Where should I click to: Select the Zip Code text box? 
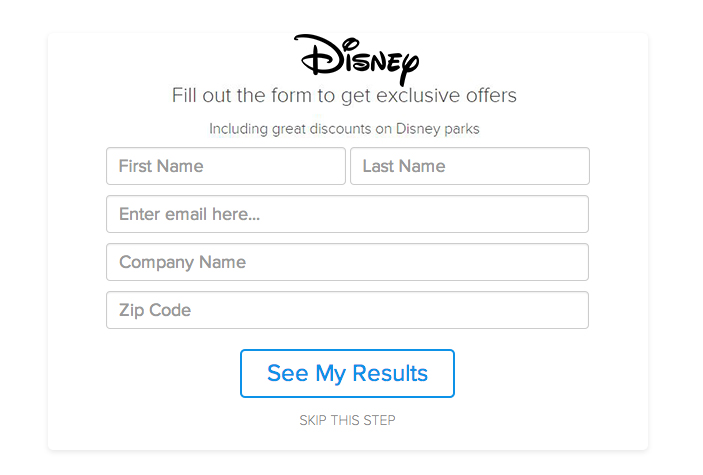347,310
